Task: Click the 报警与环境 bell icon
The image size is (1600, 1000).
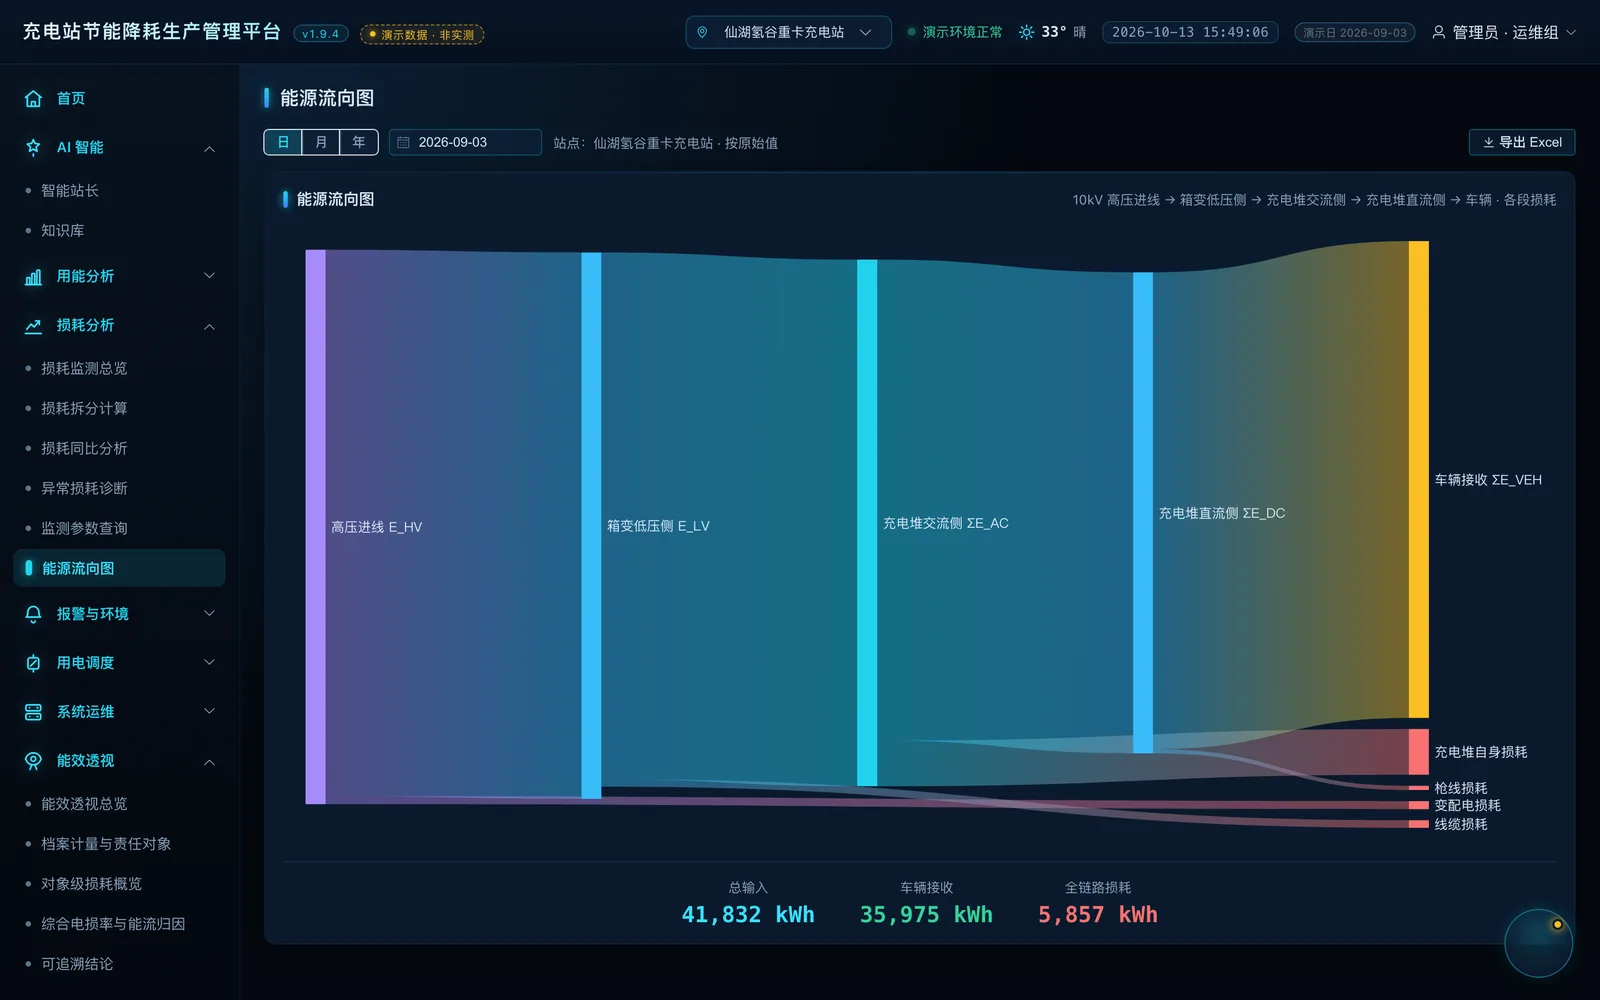Action: [x=33, y=614]
